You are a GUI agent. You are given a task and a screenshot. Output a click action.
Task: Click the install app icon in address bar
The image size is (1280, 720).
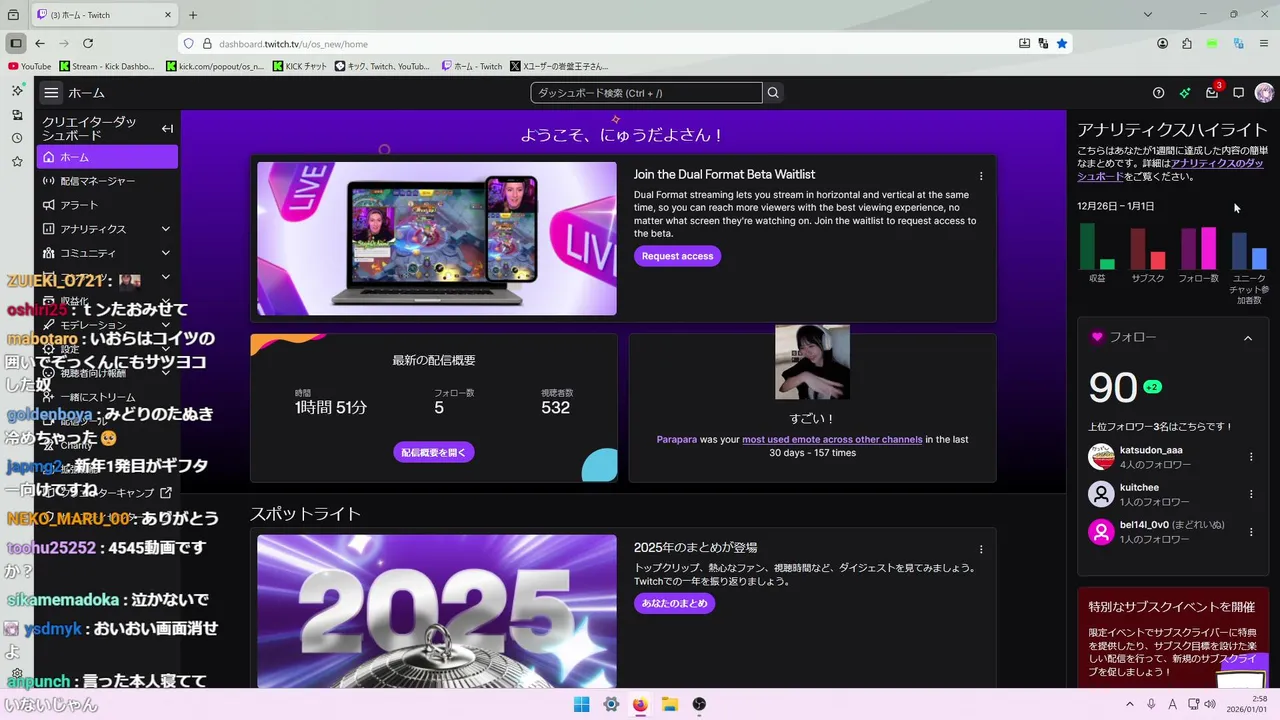[1025, 44]
